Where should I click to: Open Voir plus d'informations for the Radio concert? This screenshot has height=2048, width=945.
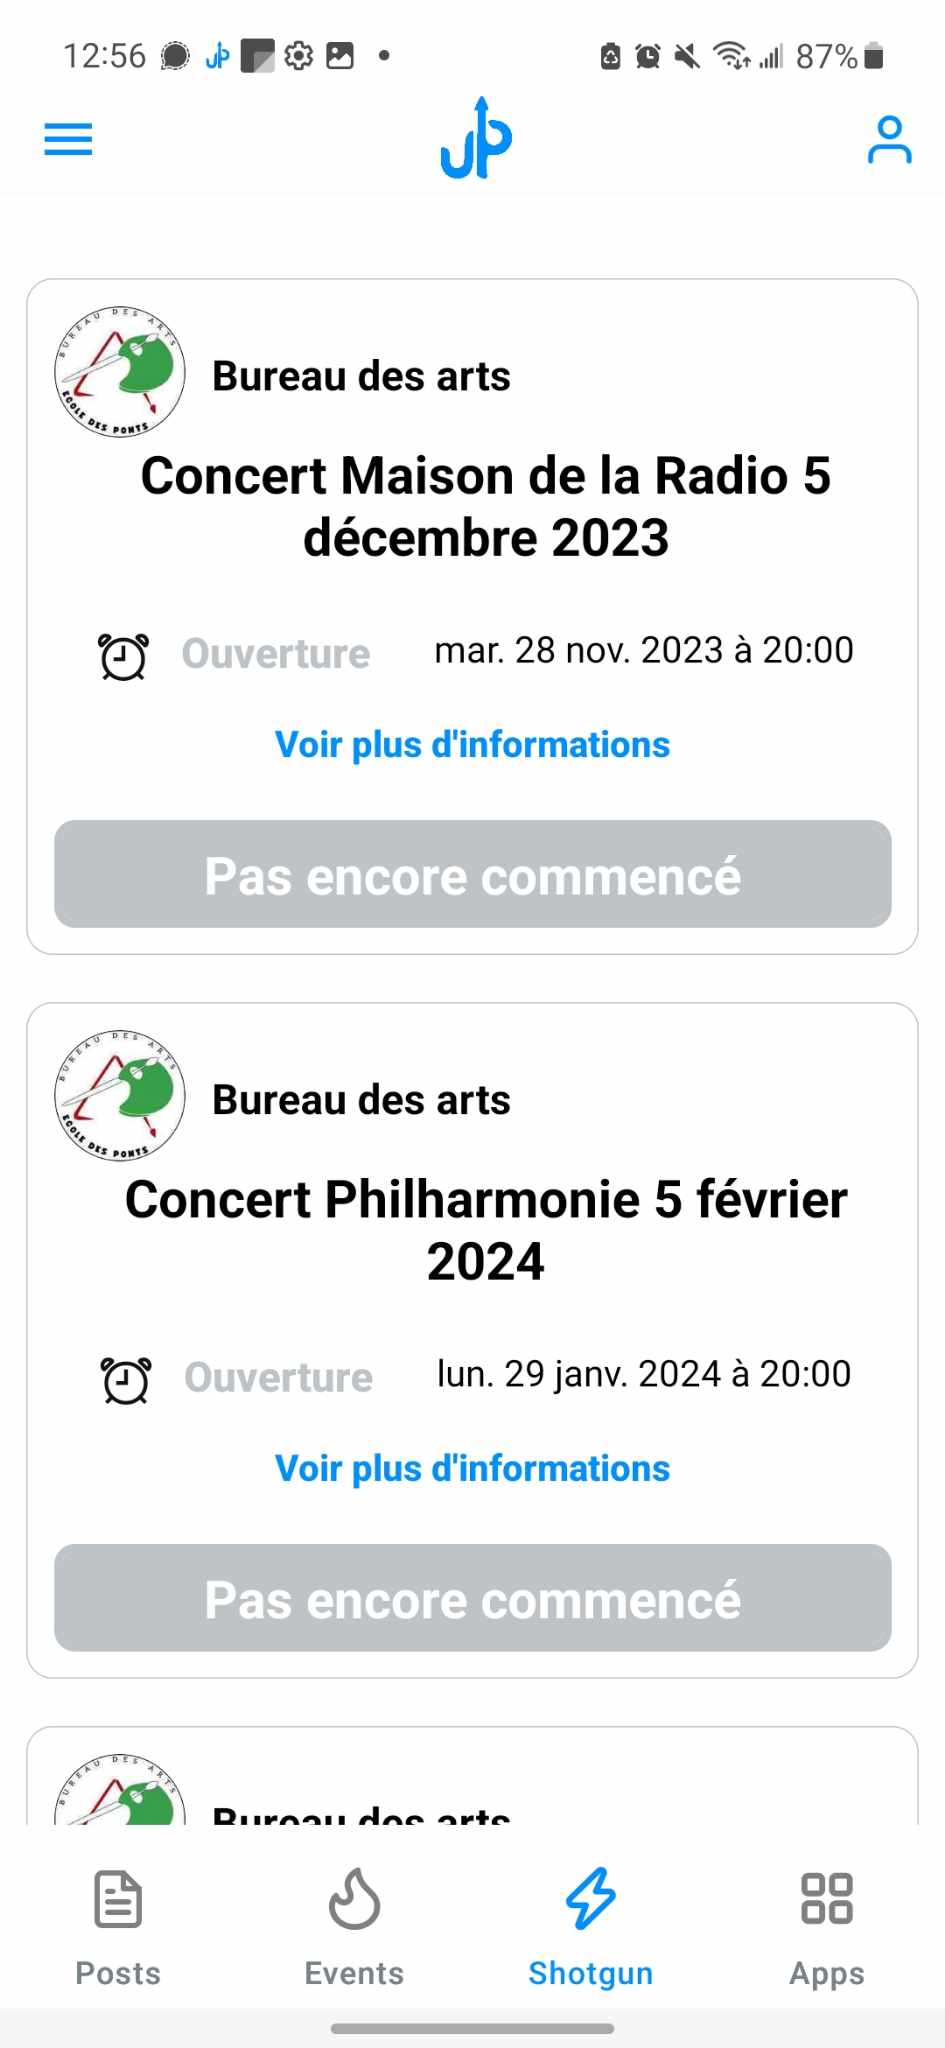tap(472, 745)
